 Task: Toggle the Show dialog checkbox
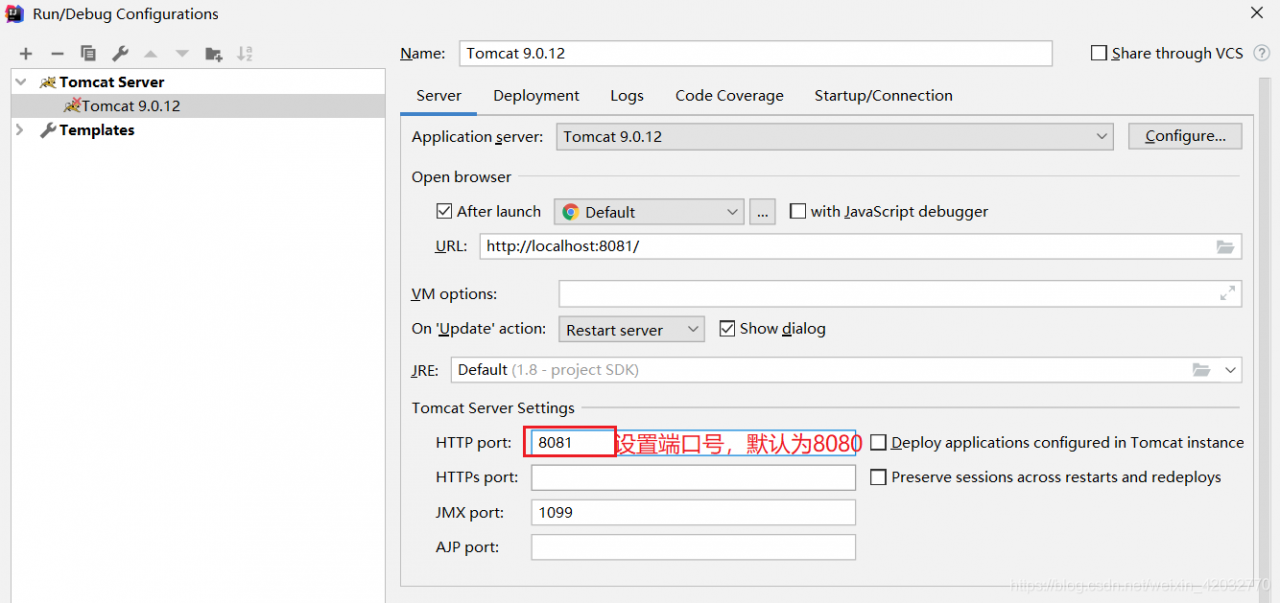tap(728, 328)
